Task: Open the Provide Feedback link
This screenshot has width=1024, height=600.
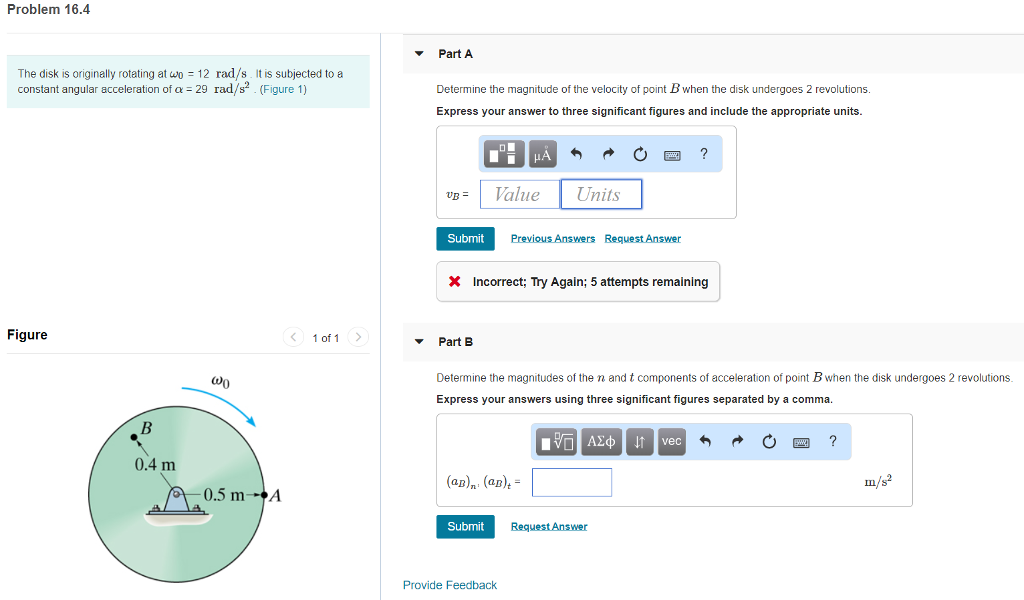Action: [449, 584]
